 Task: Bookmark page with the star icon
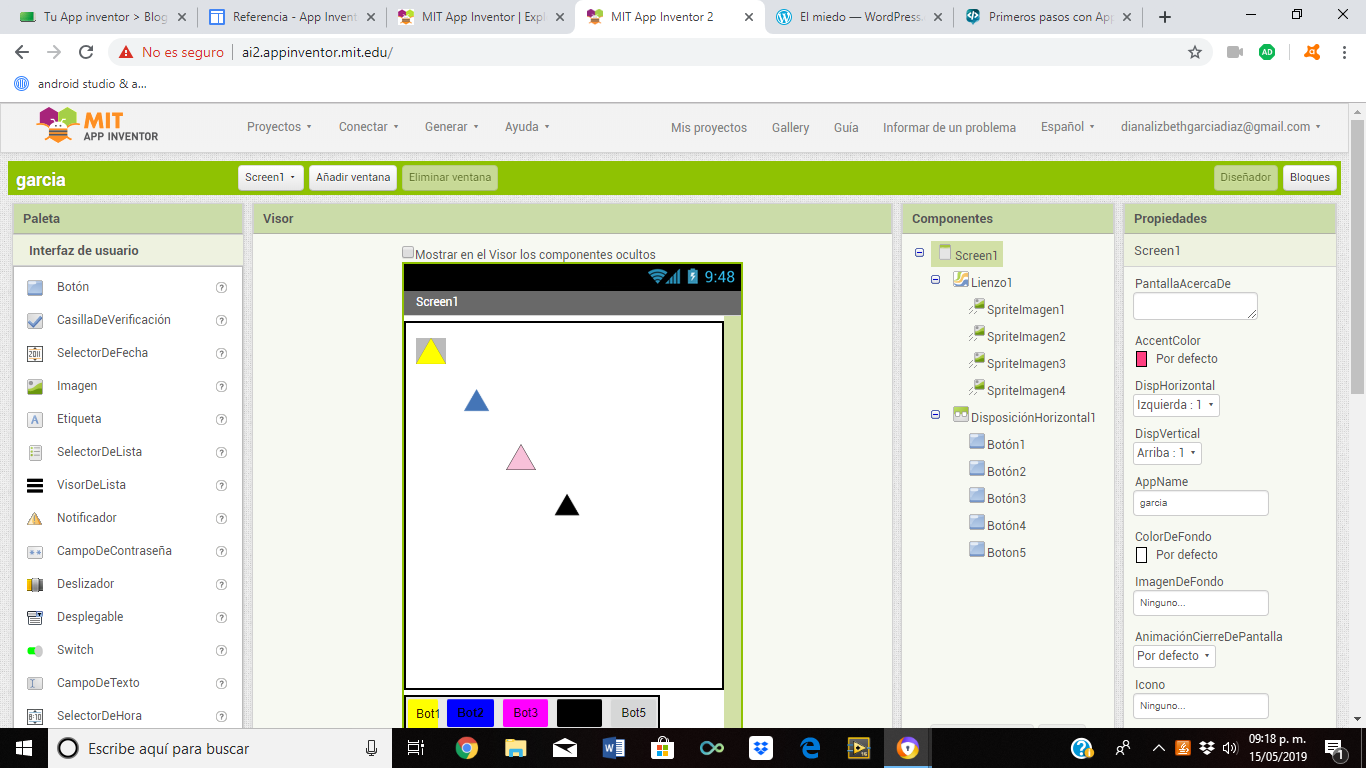pos(1194,52)
